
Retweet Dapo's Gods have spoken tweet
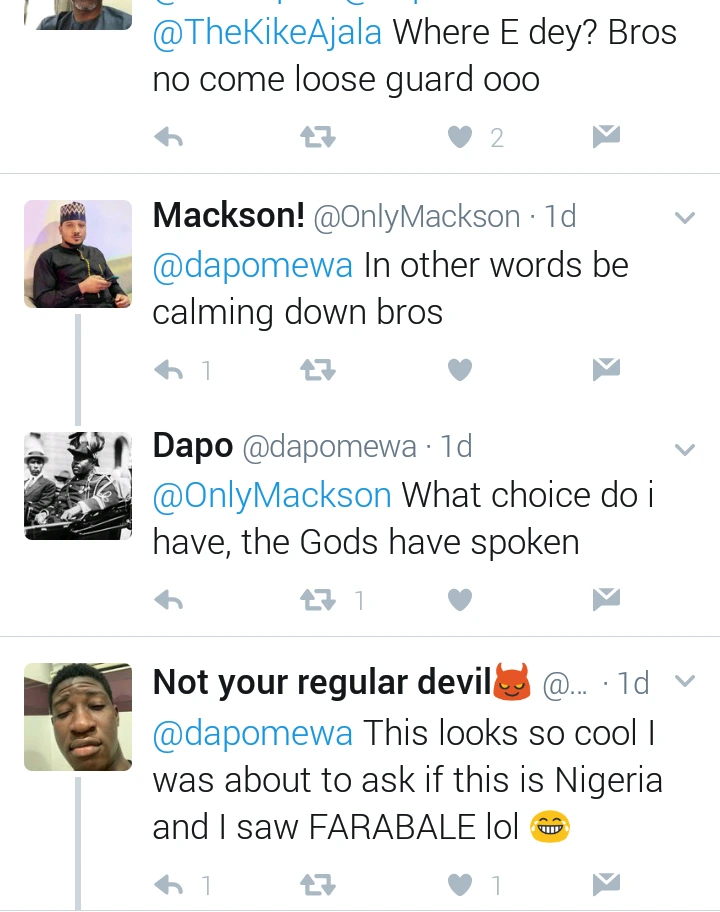[x=318, y=600]
